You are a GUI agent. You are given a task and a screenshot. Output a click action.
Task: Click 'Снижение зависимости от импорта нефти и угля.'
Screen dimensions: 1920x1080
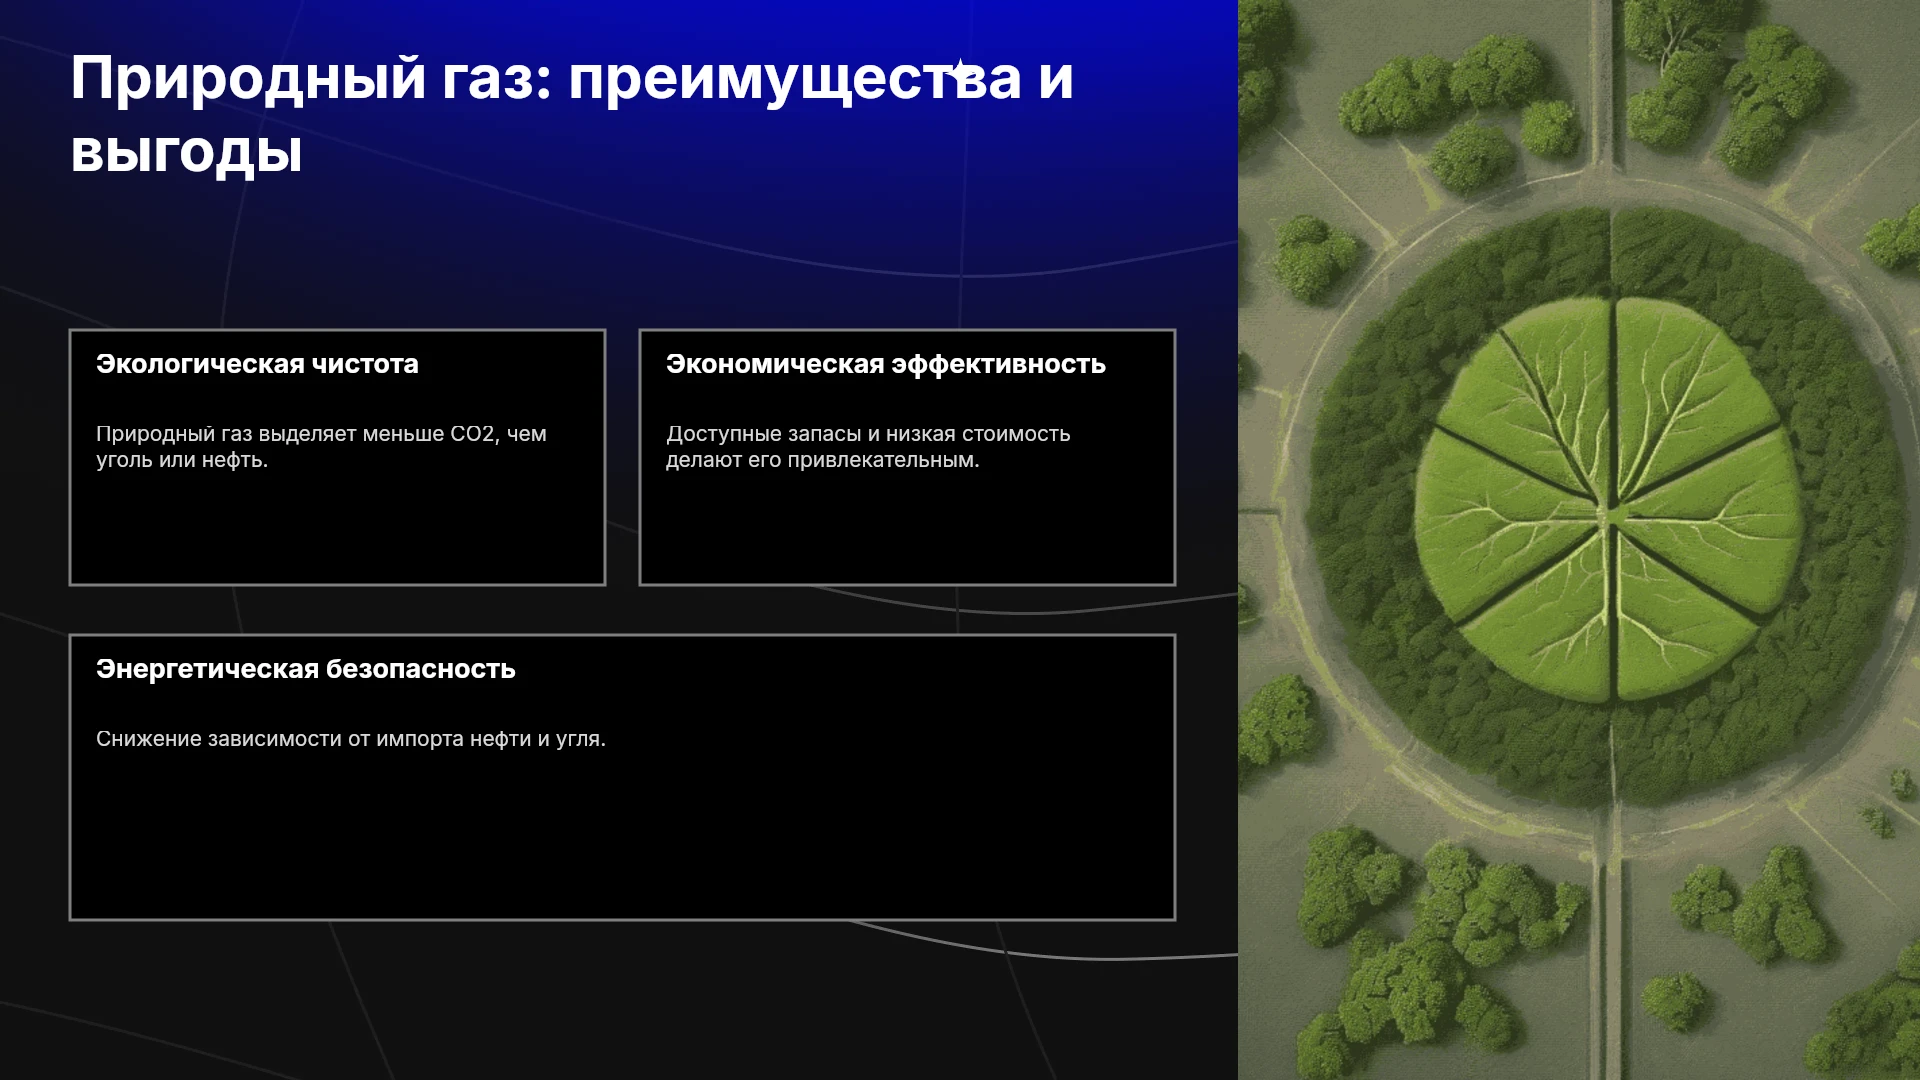coord(351,739)
